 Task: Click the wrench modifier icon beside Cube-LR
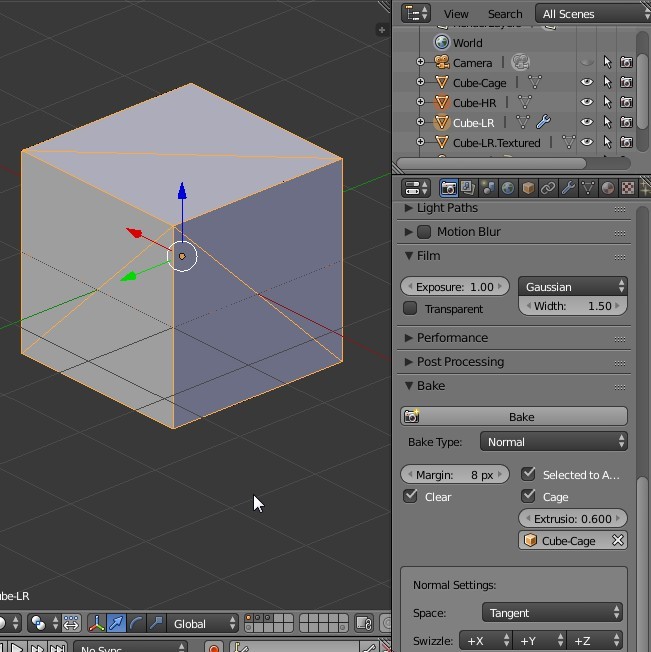click(543, 122)
